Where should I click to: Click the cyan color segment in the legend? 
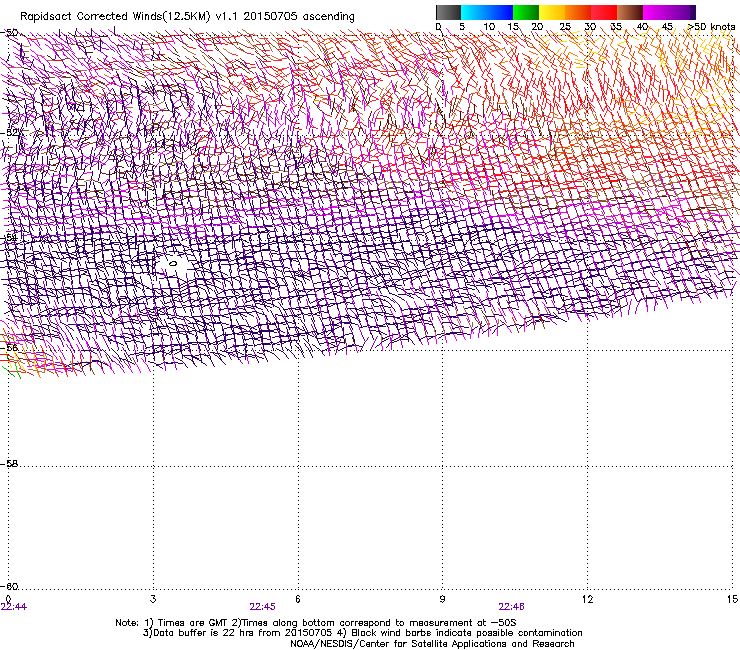point(474,12)
